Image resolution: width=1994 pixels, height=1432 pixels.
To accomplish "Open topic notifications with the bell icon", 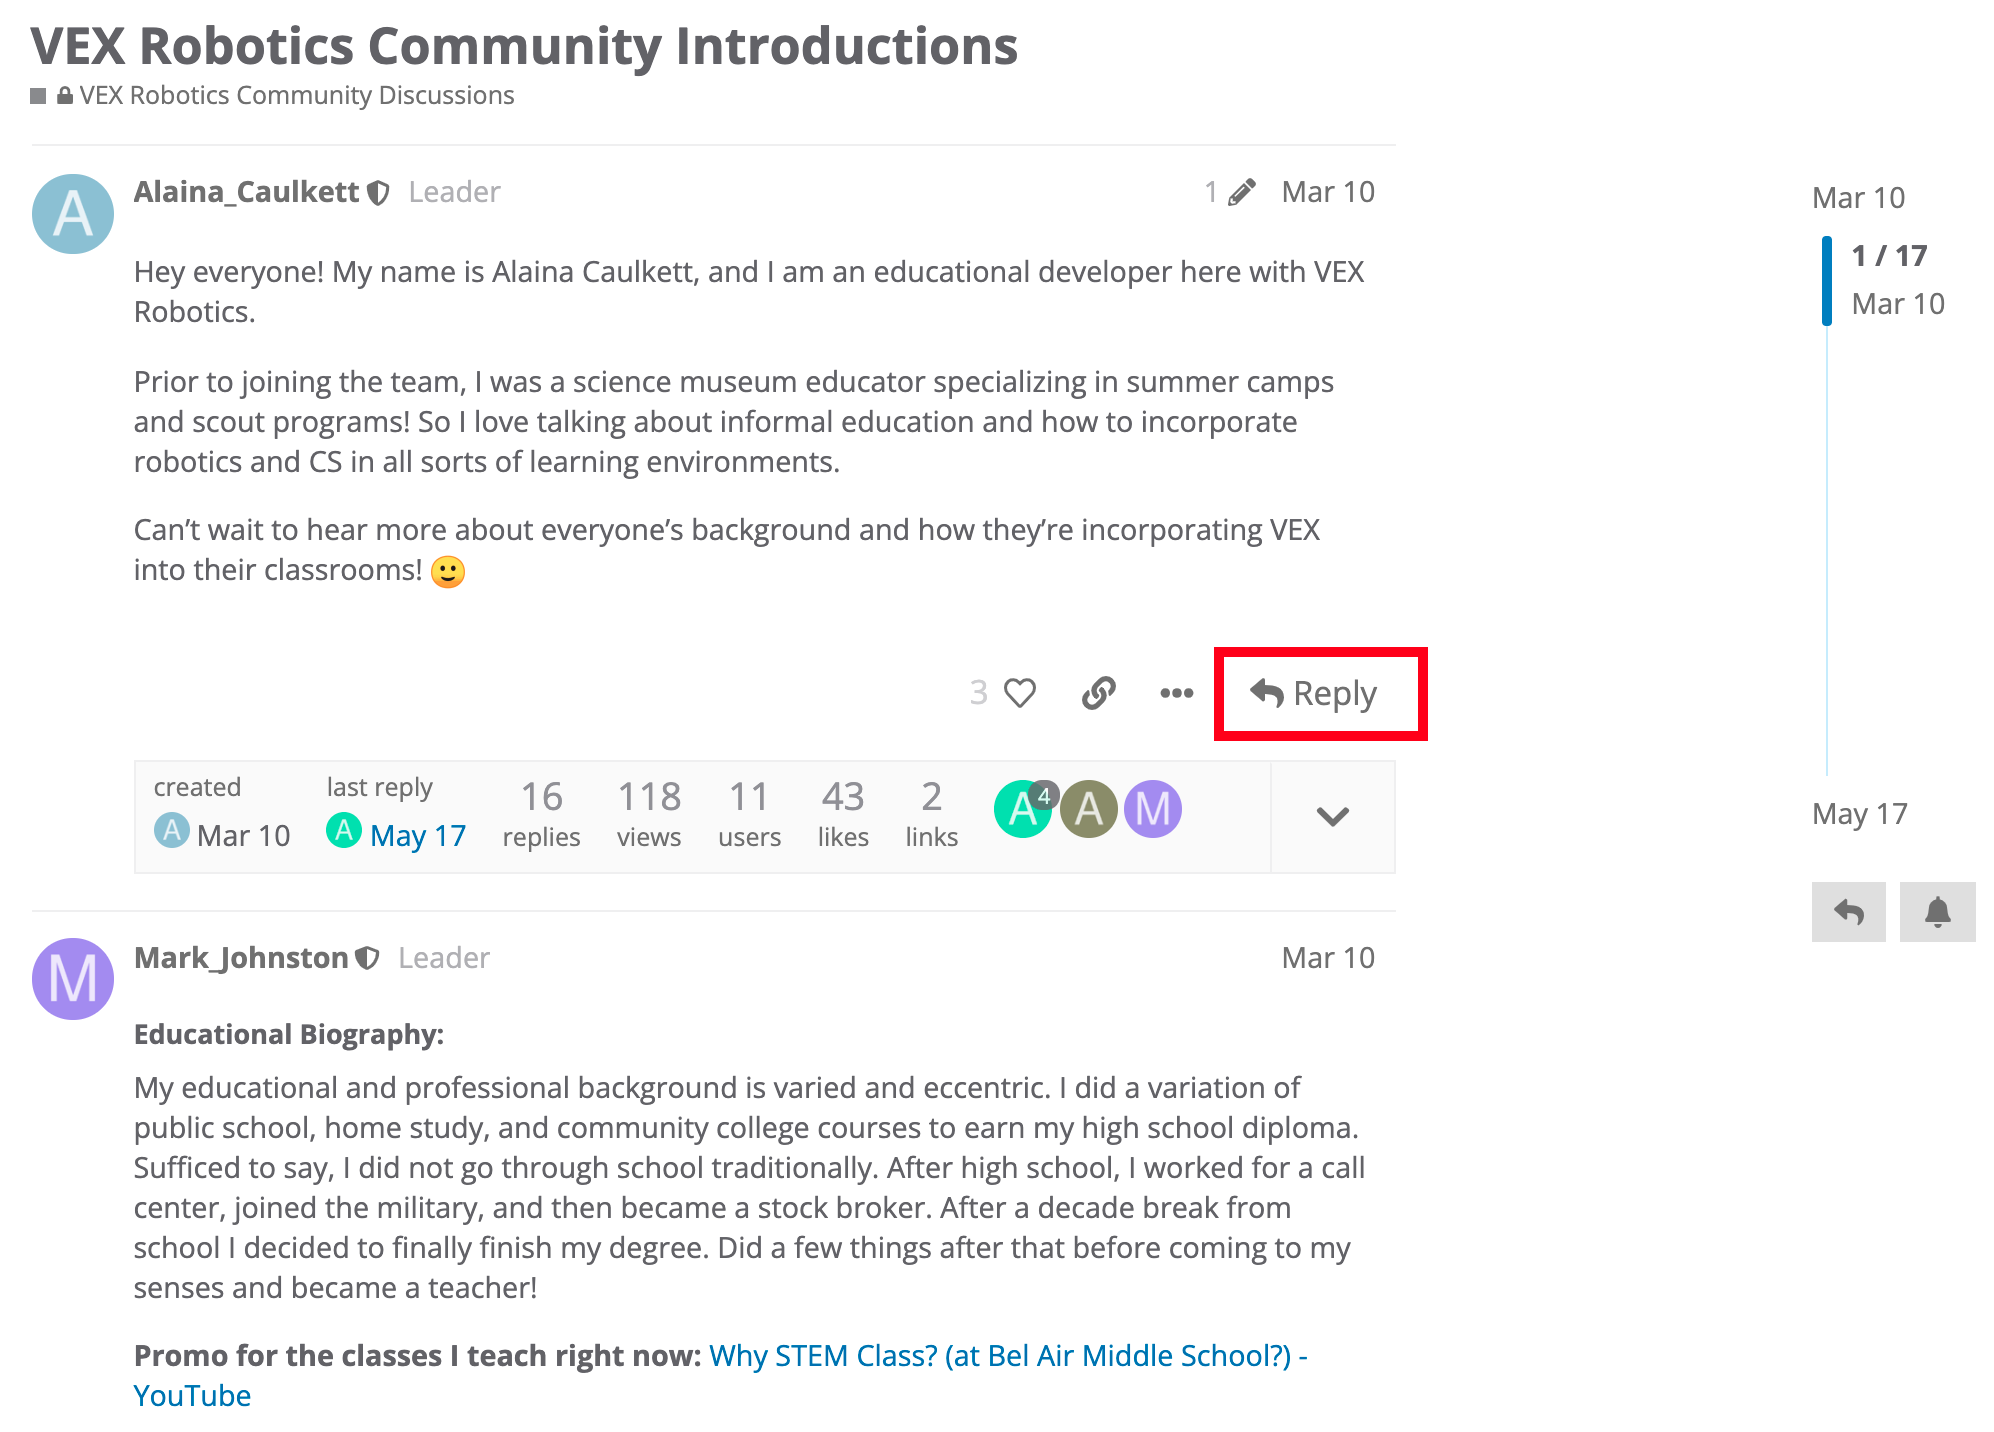I will click(1937, 911).
